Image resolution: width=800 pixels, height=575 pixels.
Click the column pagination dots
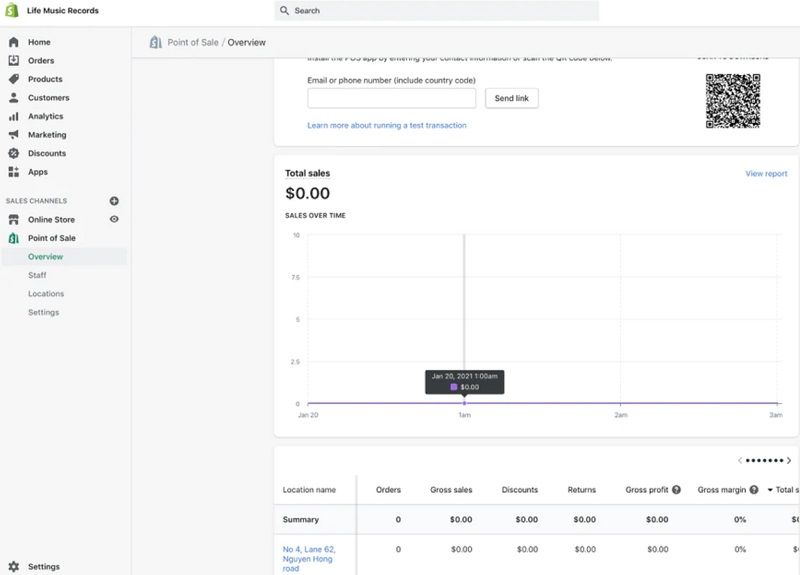764,460
